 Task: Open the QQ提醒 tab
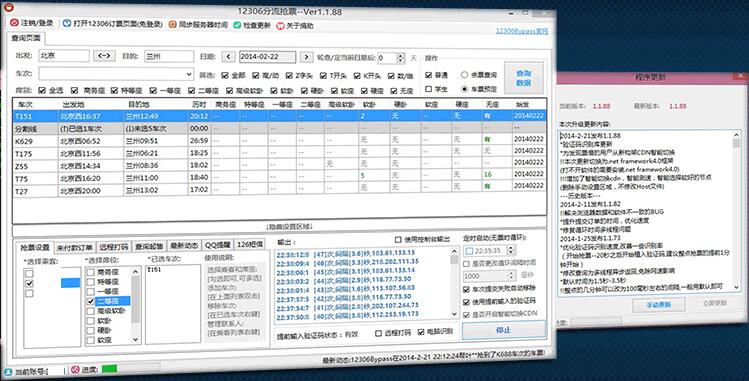coord(217,244)
